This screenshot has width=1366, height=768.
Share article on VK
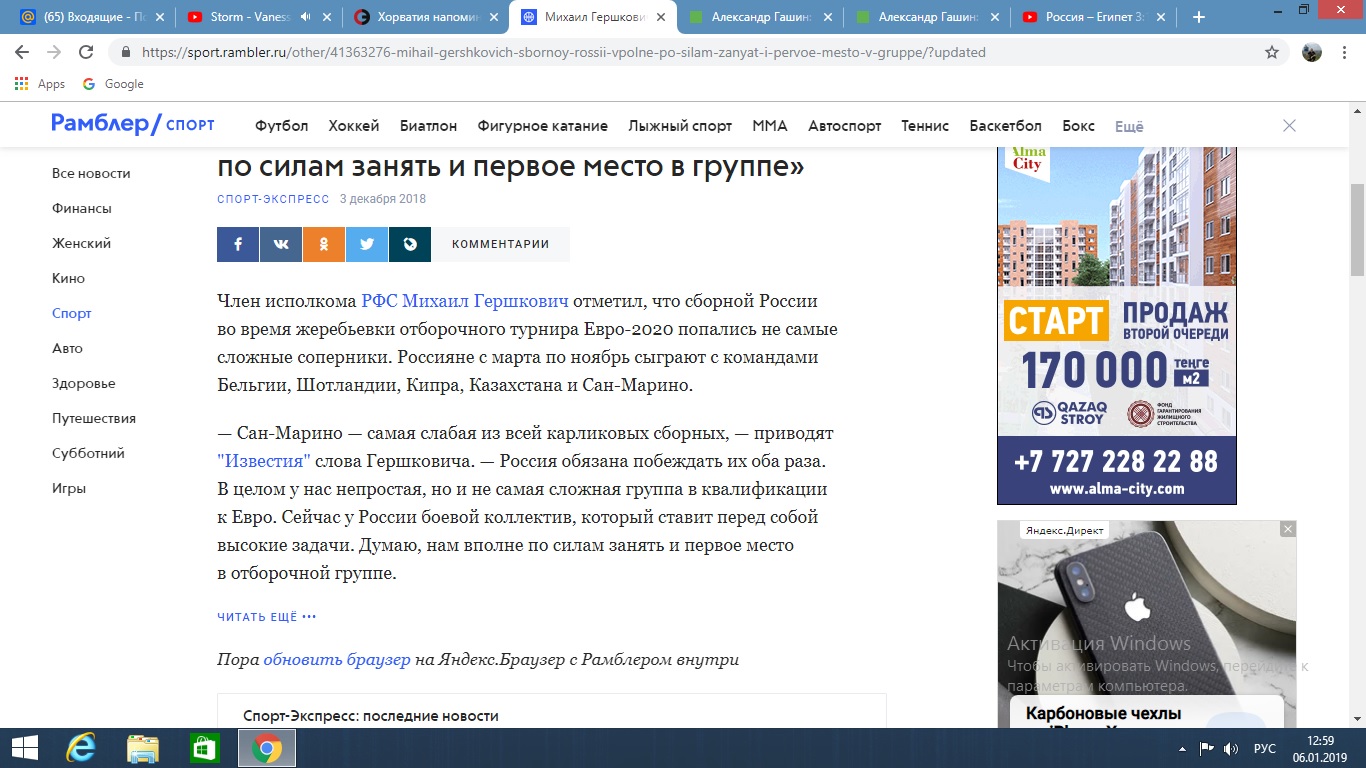point(281,244)
